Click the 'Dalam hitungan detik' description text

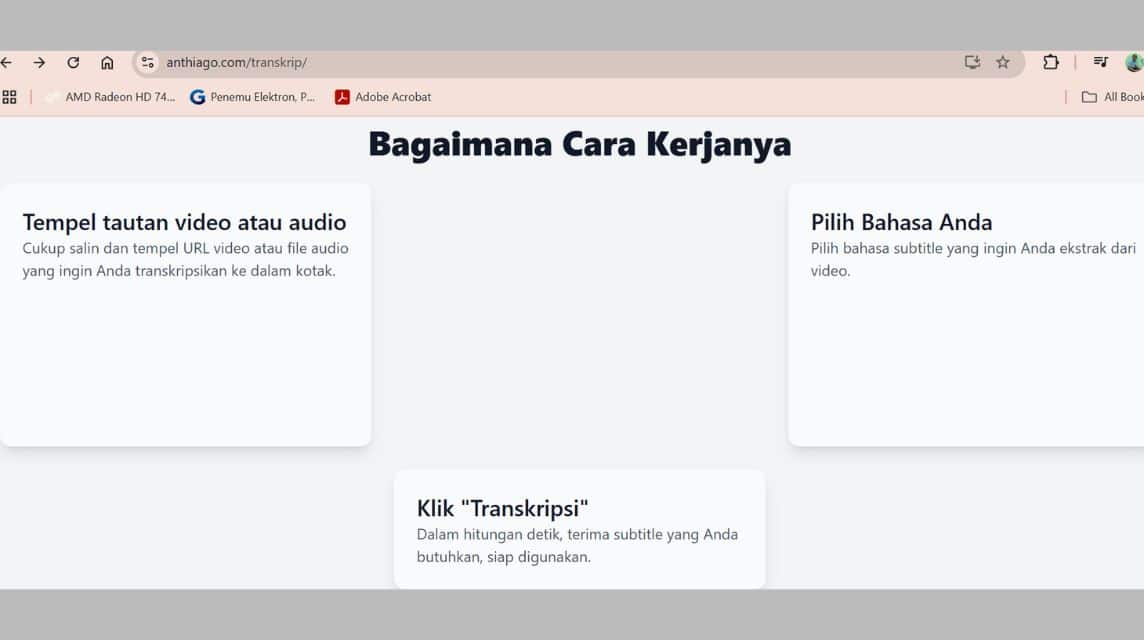577,545
